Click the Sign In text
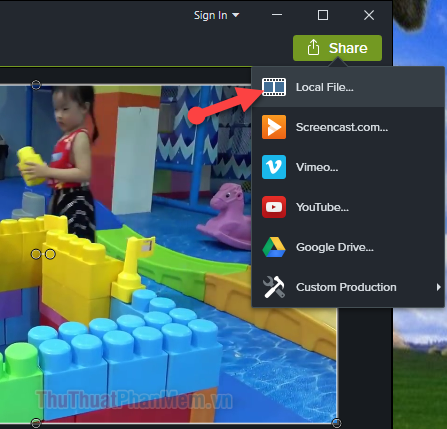This screenshot has height=429, width=447. (x=211, y=15)
